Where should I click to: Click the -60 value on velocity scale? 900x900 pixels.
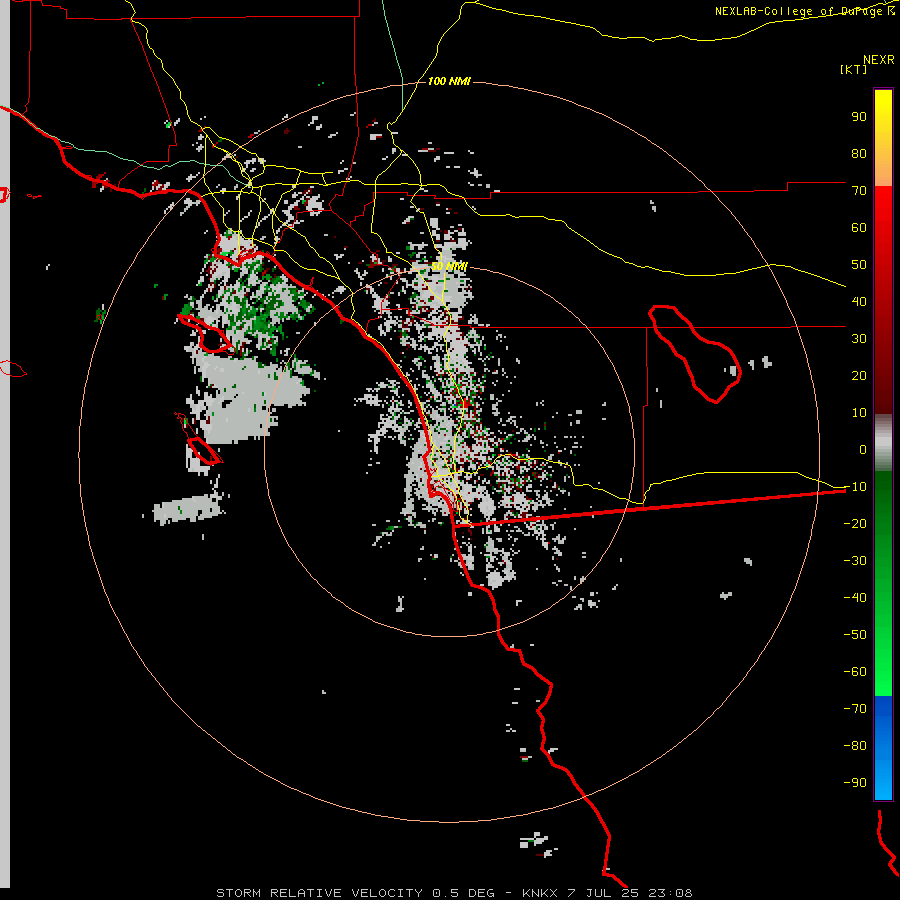click(855, 672)
